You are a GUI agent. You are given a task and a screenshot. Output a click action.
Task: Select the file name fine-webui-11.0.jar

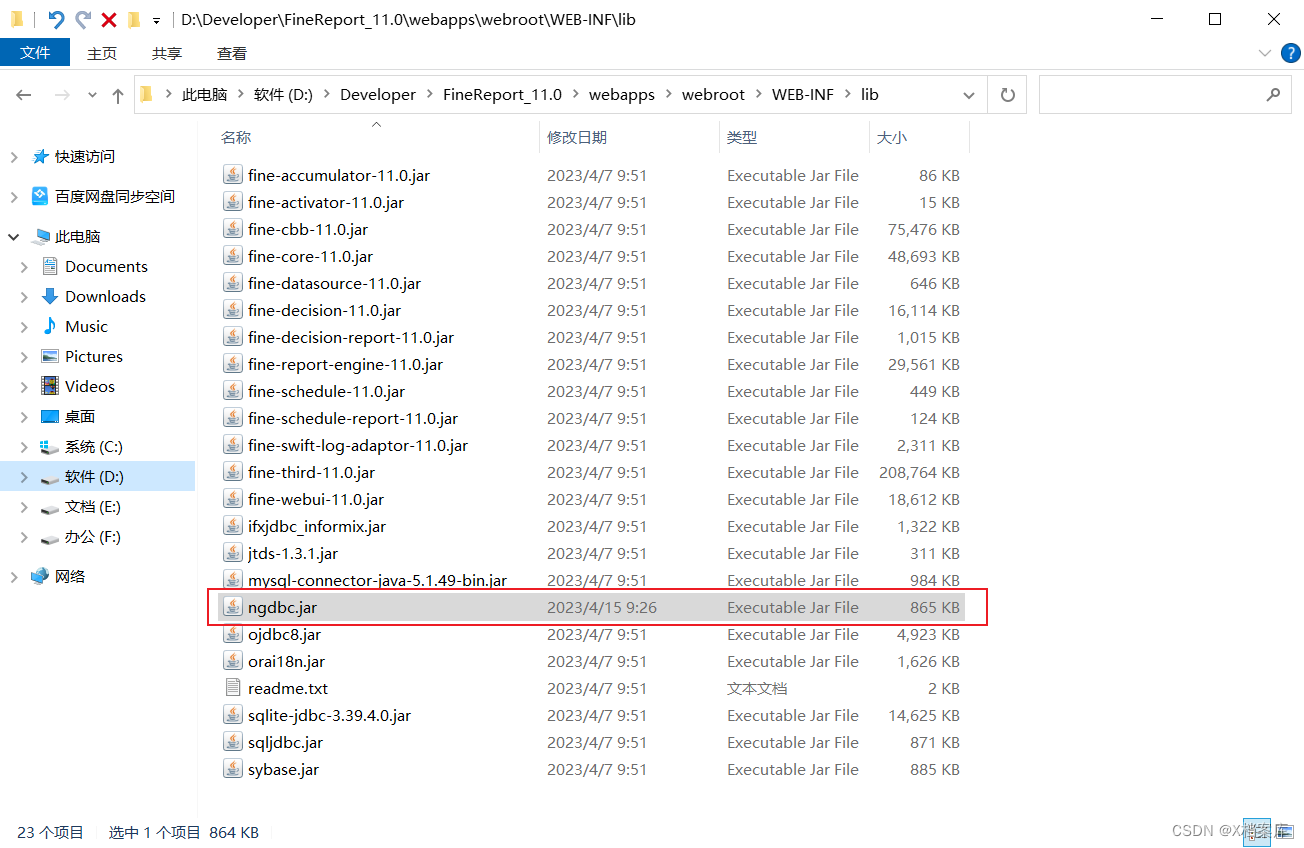click(316, 499)
